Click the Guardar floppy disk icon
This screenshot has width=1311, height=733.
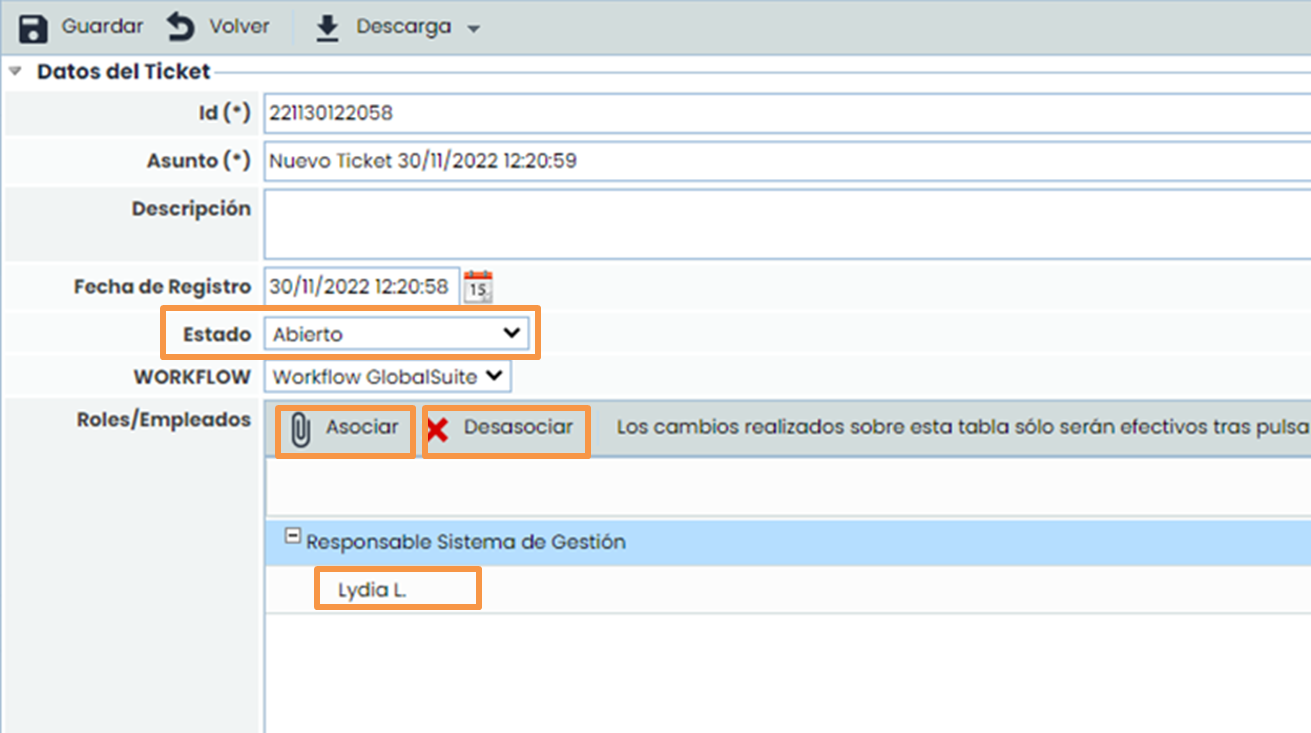point(33,28)
